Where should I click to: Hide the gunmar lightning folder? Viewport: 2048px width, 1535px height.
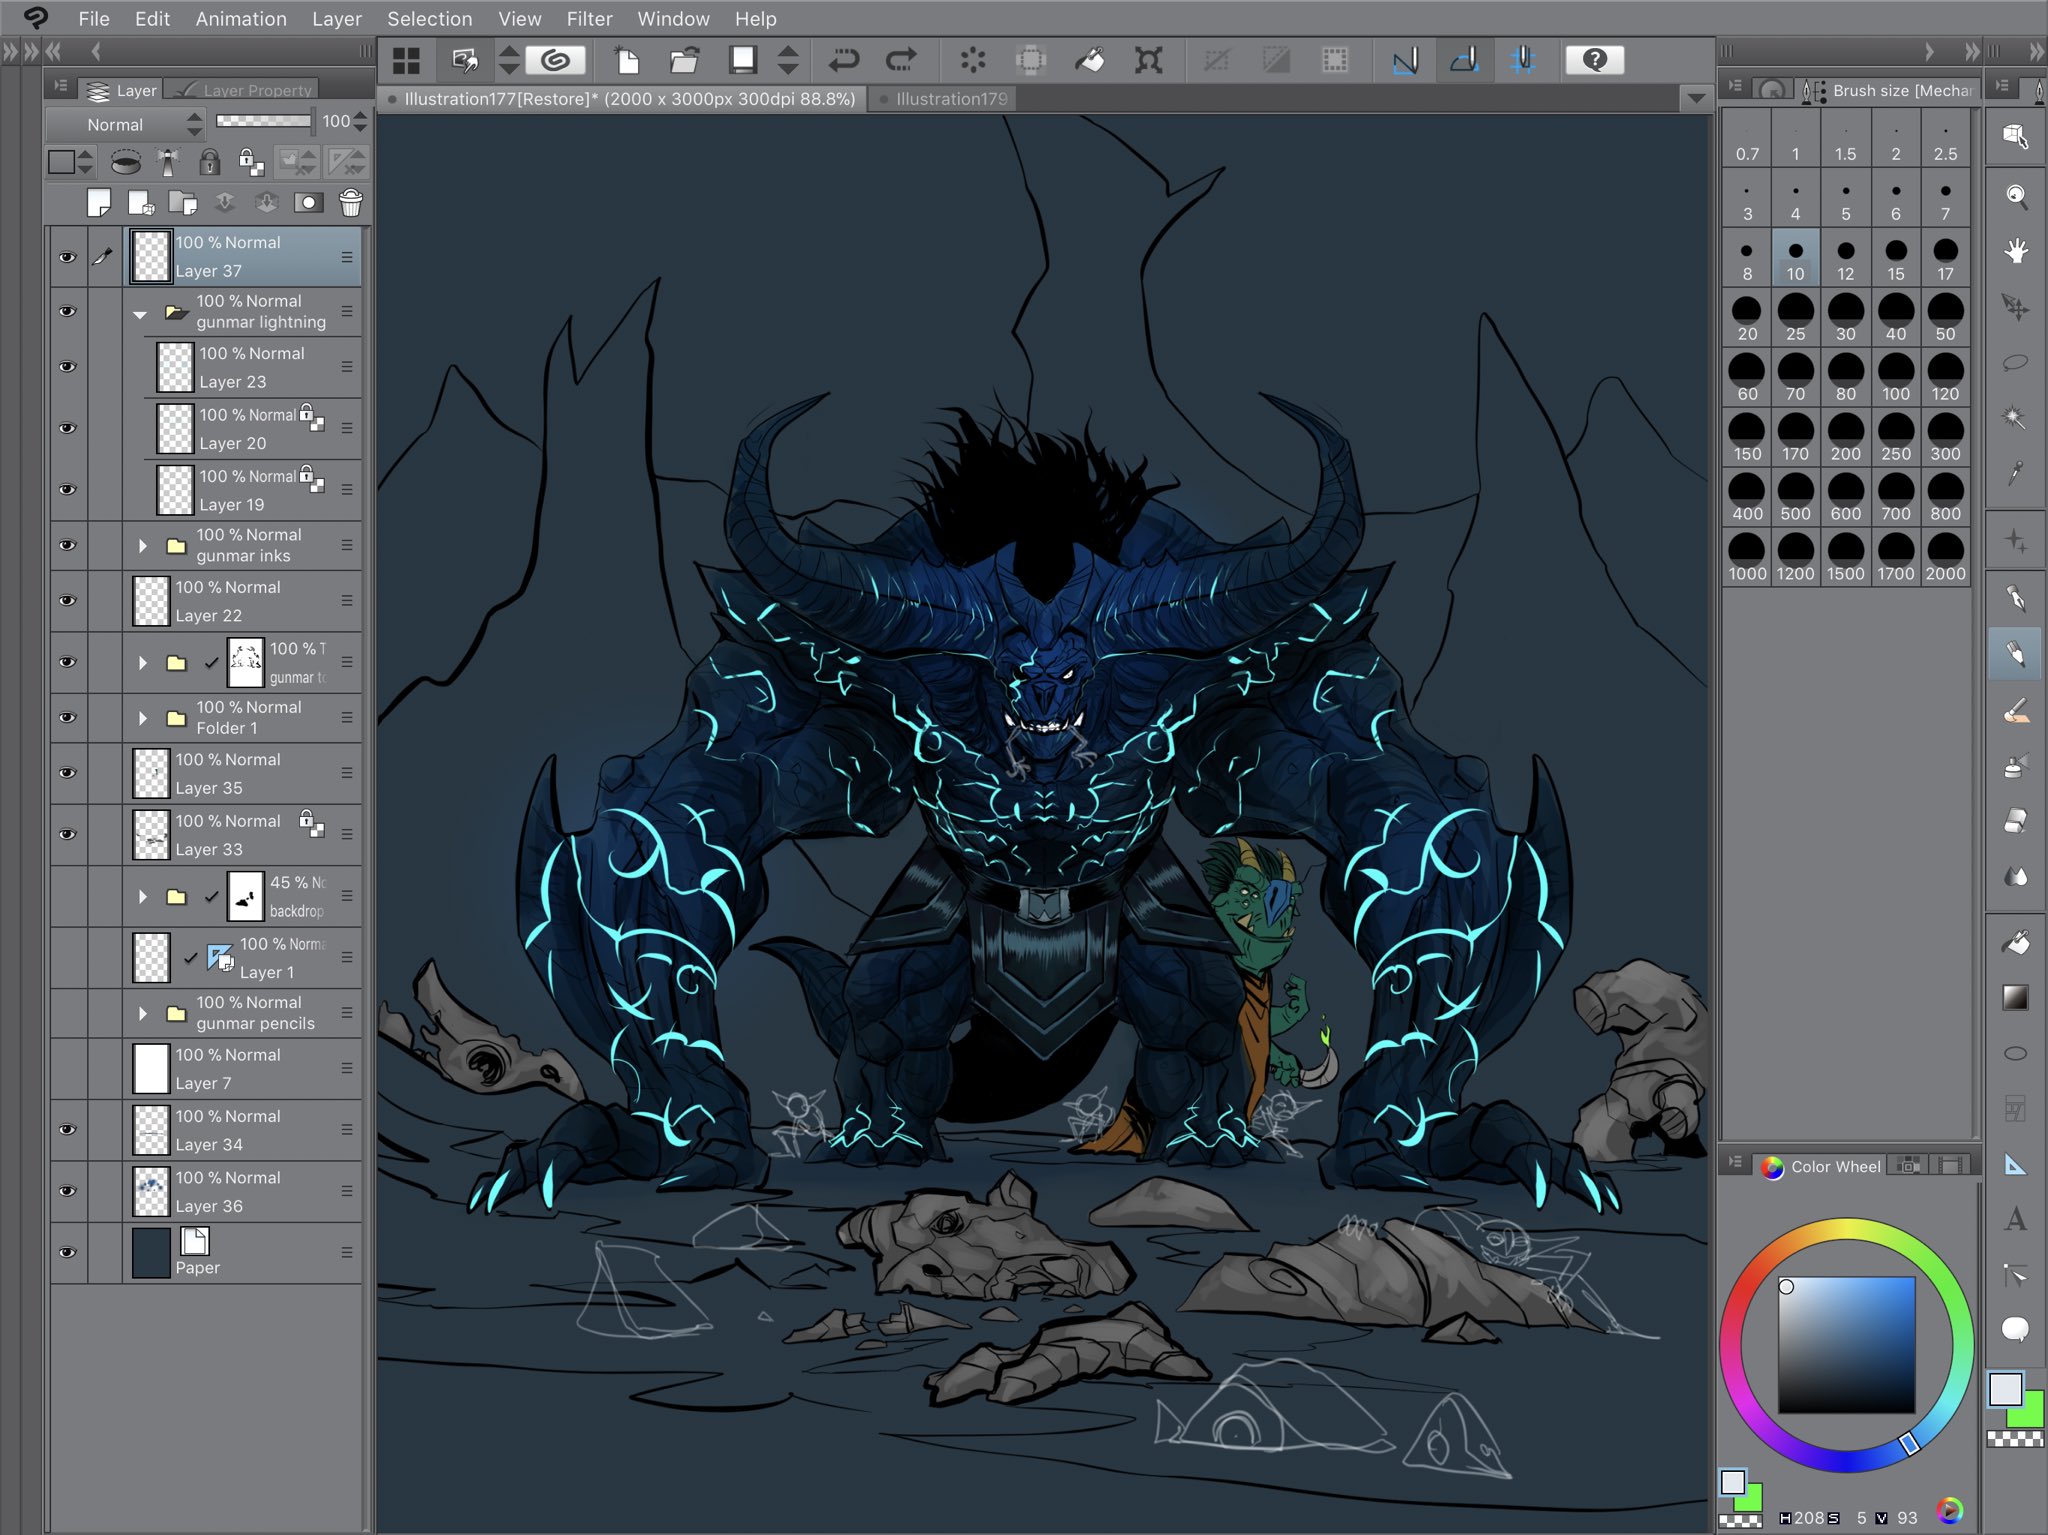tap(68, 311)
